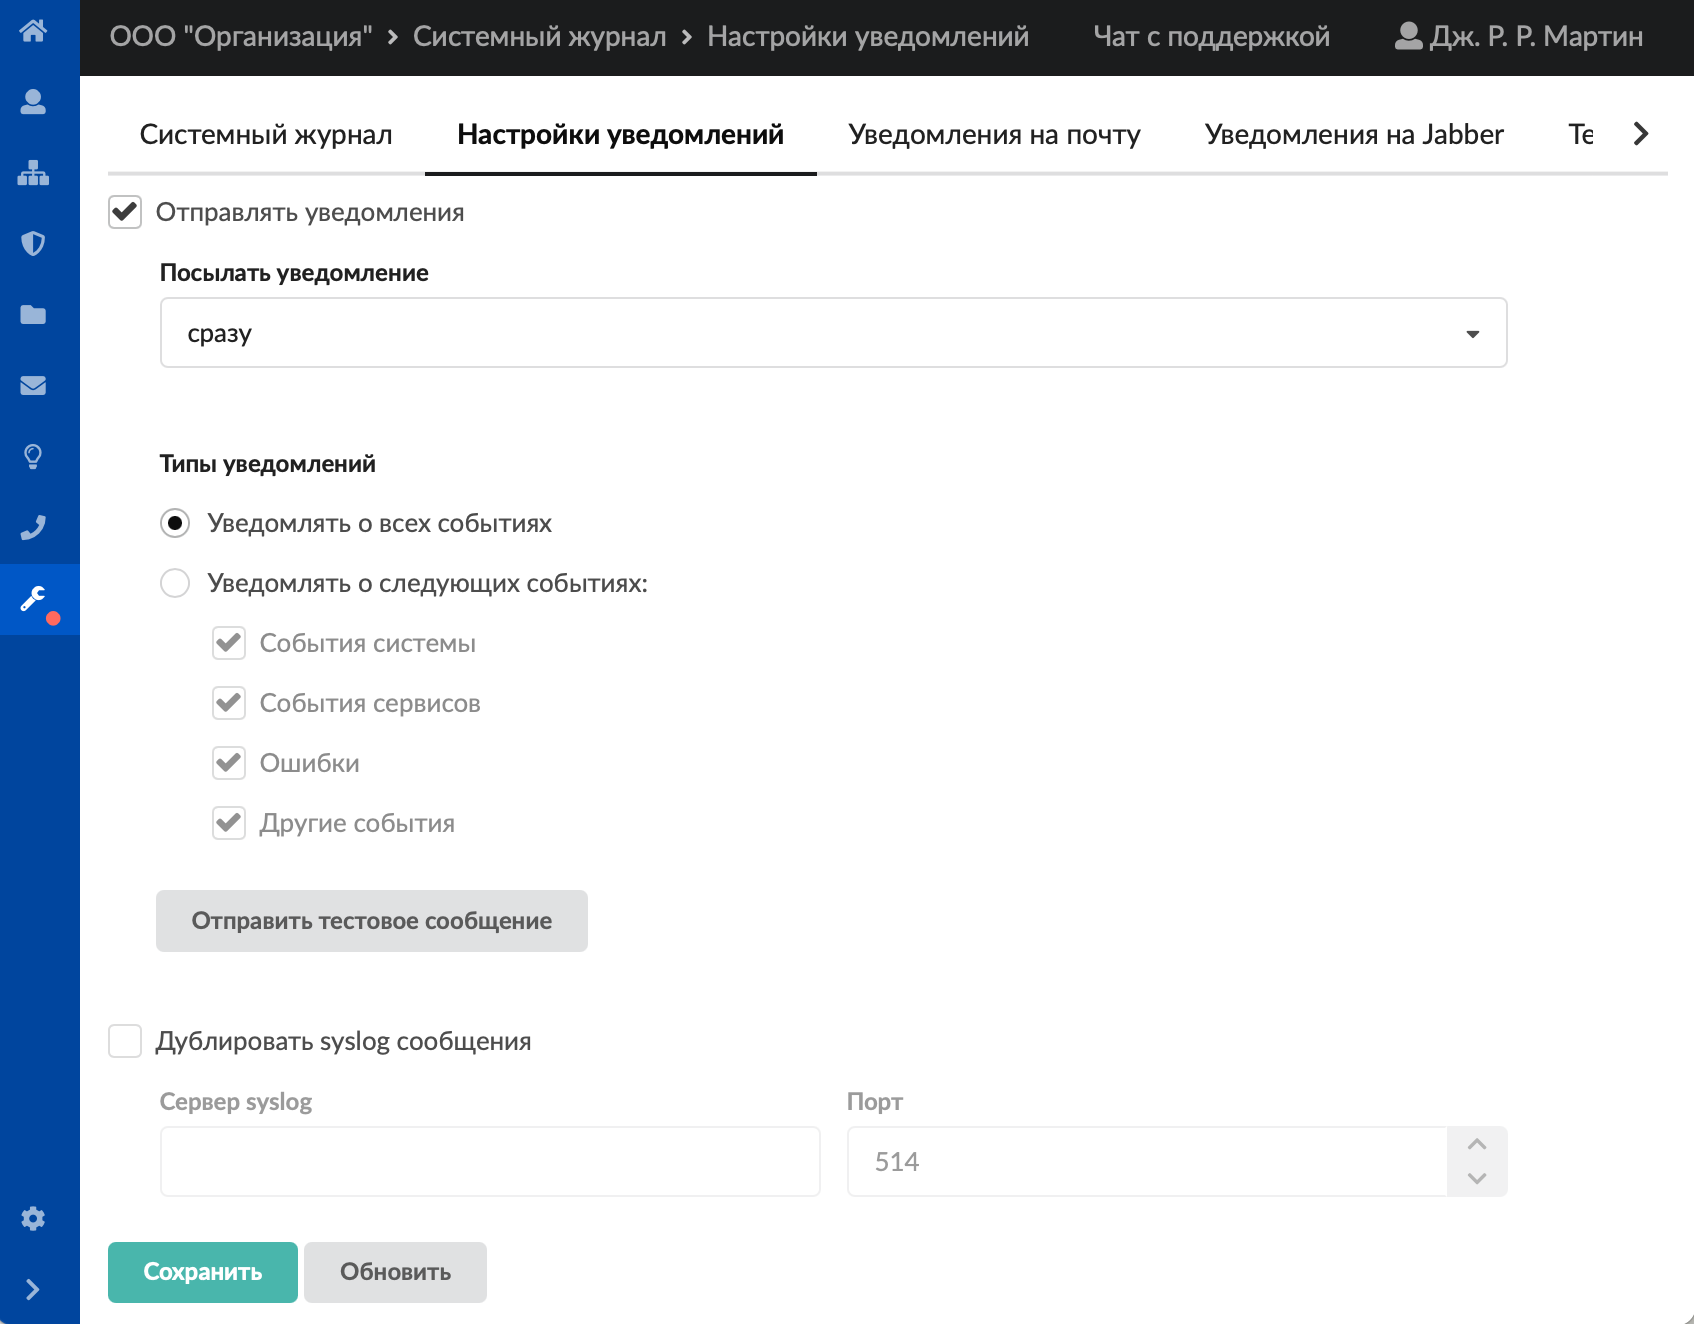
Task: Go to ООО "Организация" breadcrumb
Action: pyautogui.click(x=241, y=36)
